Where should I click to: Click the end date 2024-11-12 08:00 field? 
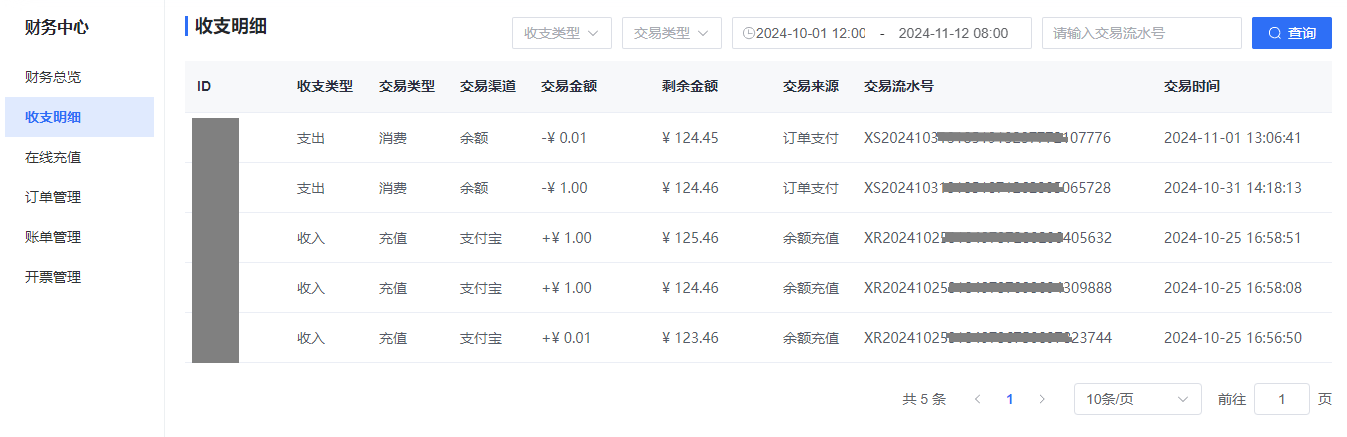(953, 33)
